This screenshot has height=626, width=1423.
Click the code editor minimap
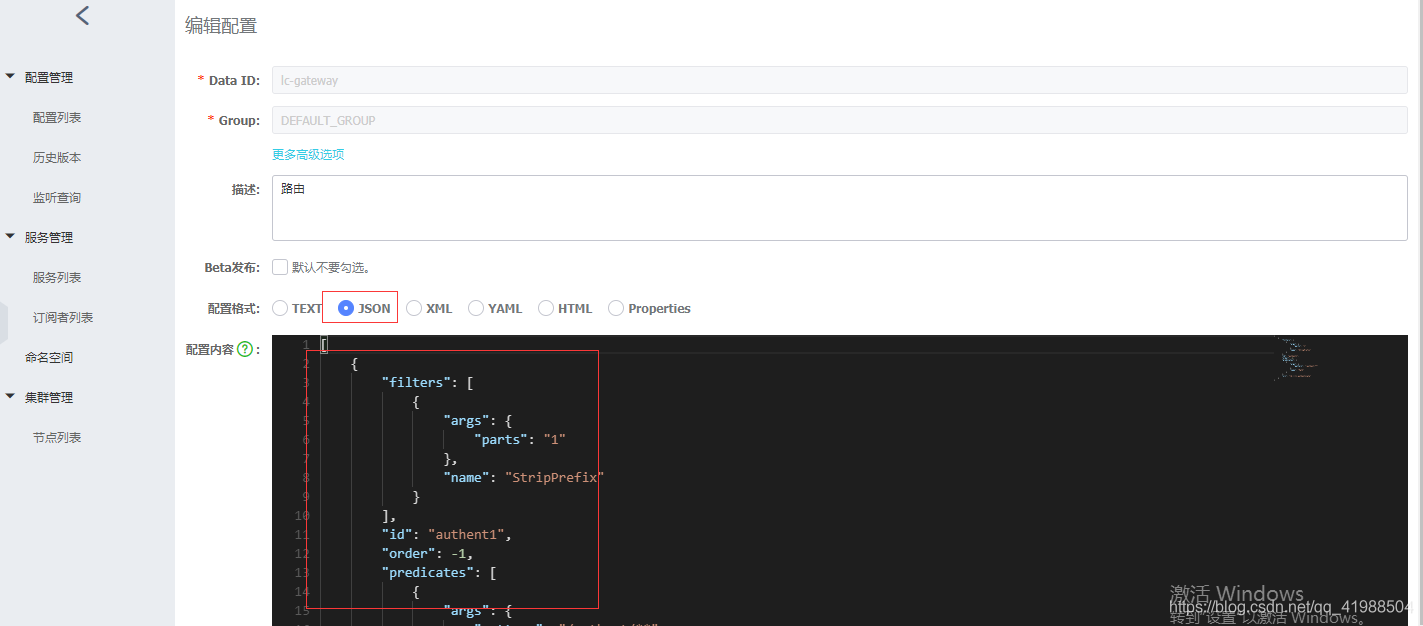[1297, 359]
